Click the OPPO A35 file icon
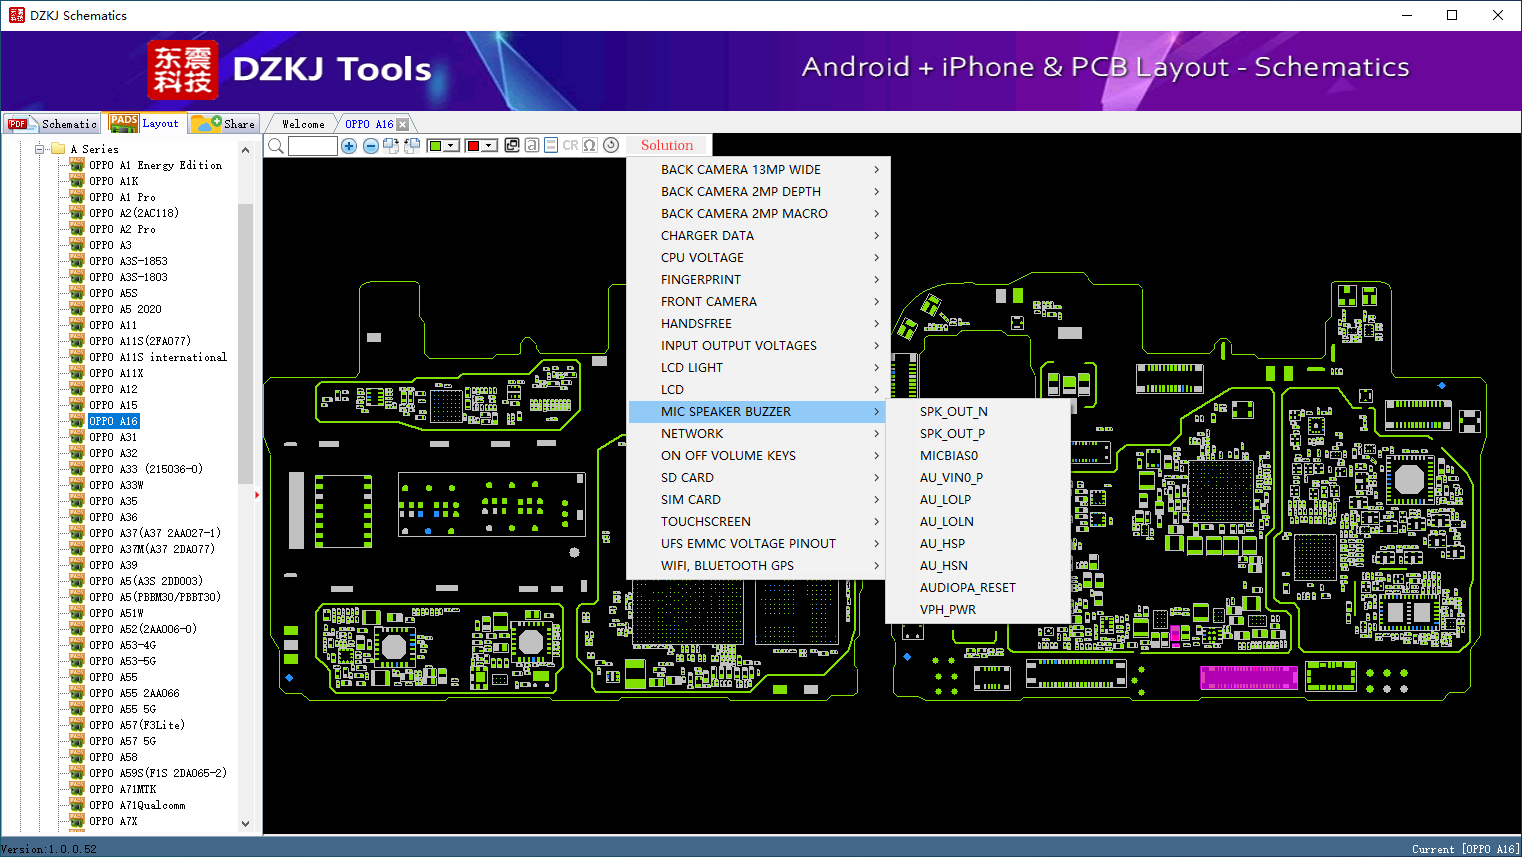1522x857 pixels. point(77,501)
